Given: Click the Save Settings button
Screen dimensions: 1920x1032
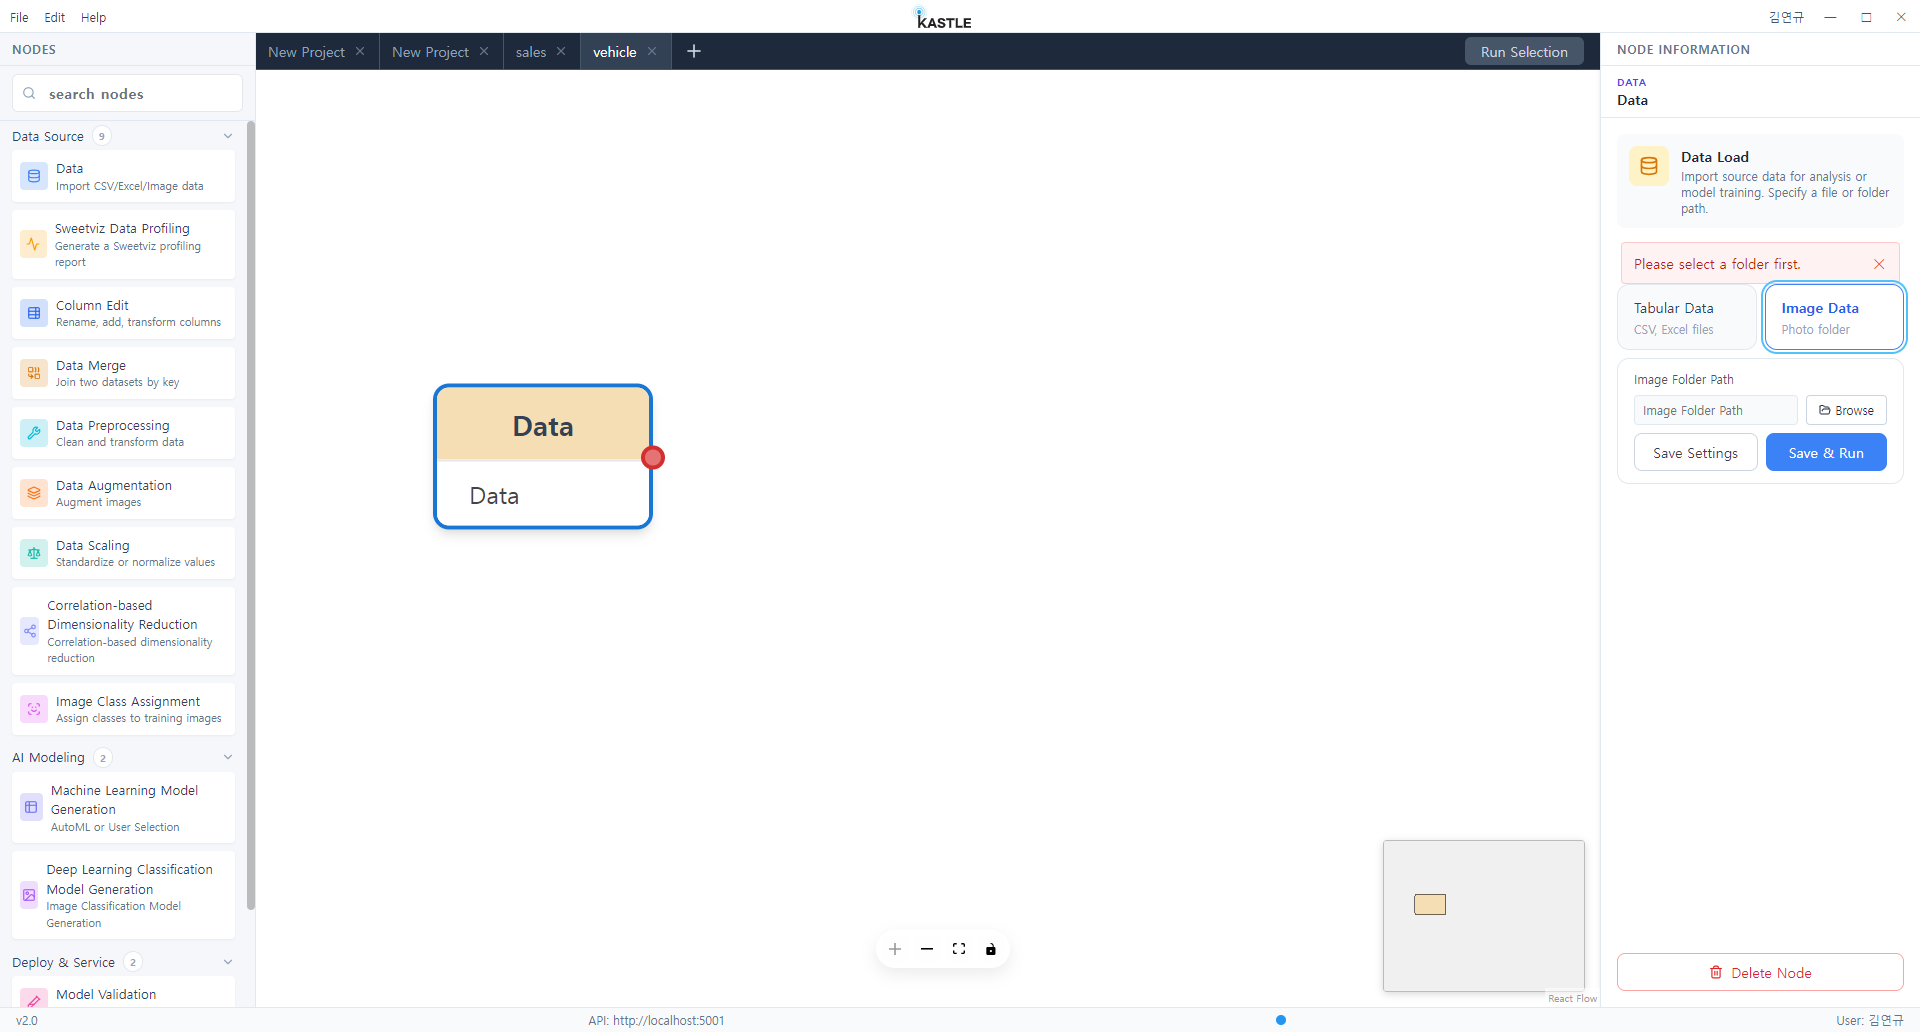Looking at the screenshot, I should tap(1695, 453).
